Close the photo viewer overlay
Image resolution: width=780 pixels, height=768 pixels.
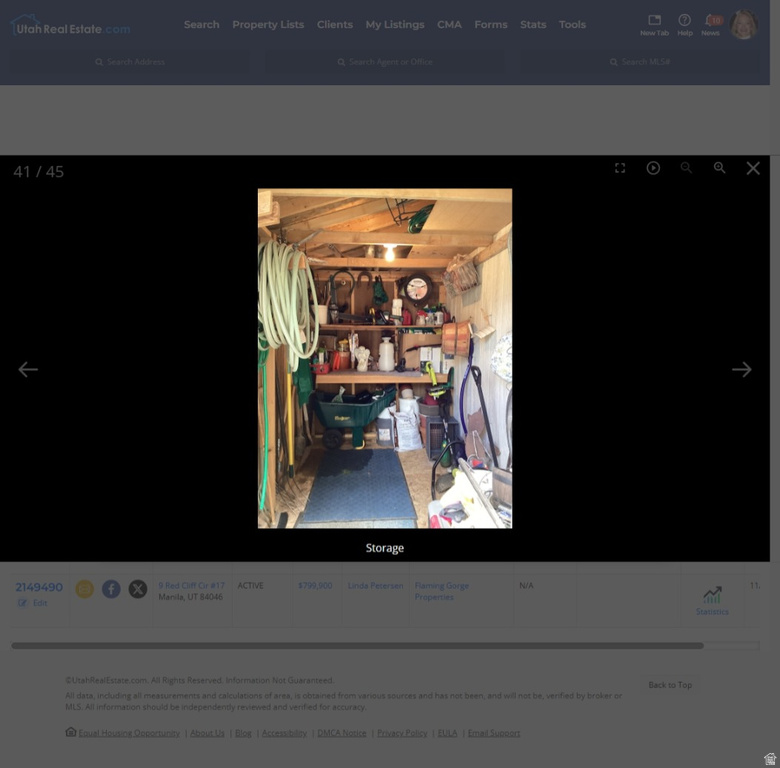click(x=753, y=168)
